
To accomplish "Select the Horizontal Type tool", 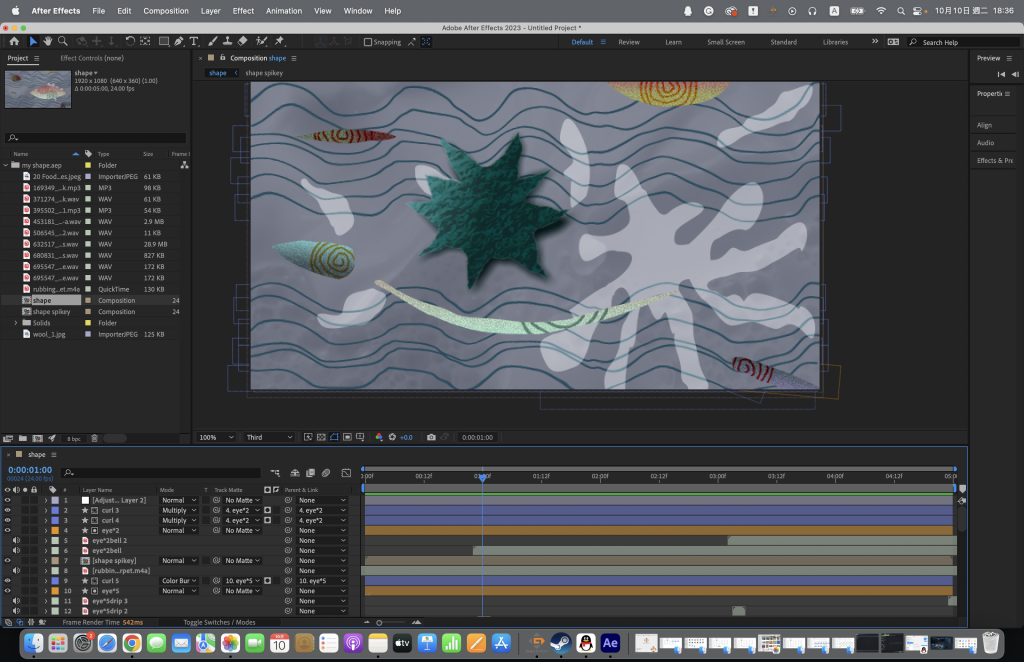I will pos(194,42).
